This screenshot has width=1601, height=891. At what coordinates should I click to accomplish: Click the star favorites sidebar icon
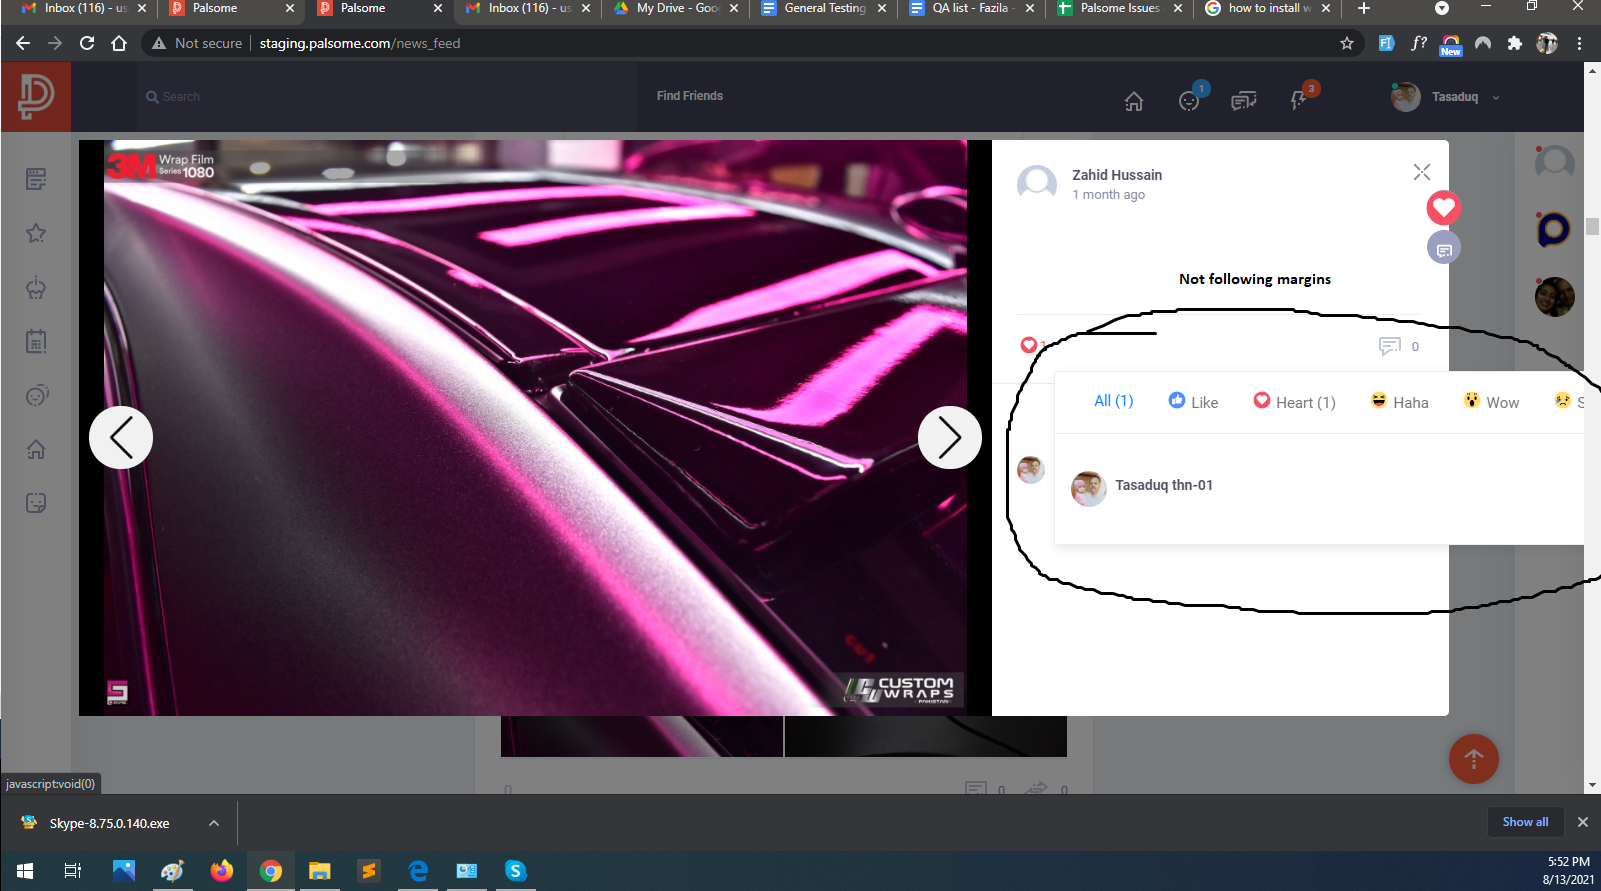[x=36, y=233]
